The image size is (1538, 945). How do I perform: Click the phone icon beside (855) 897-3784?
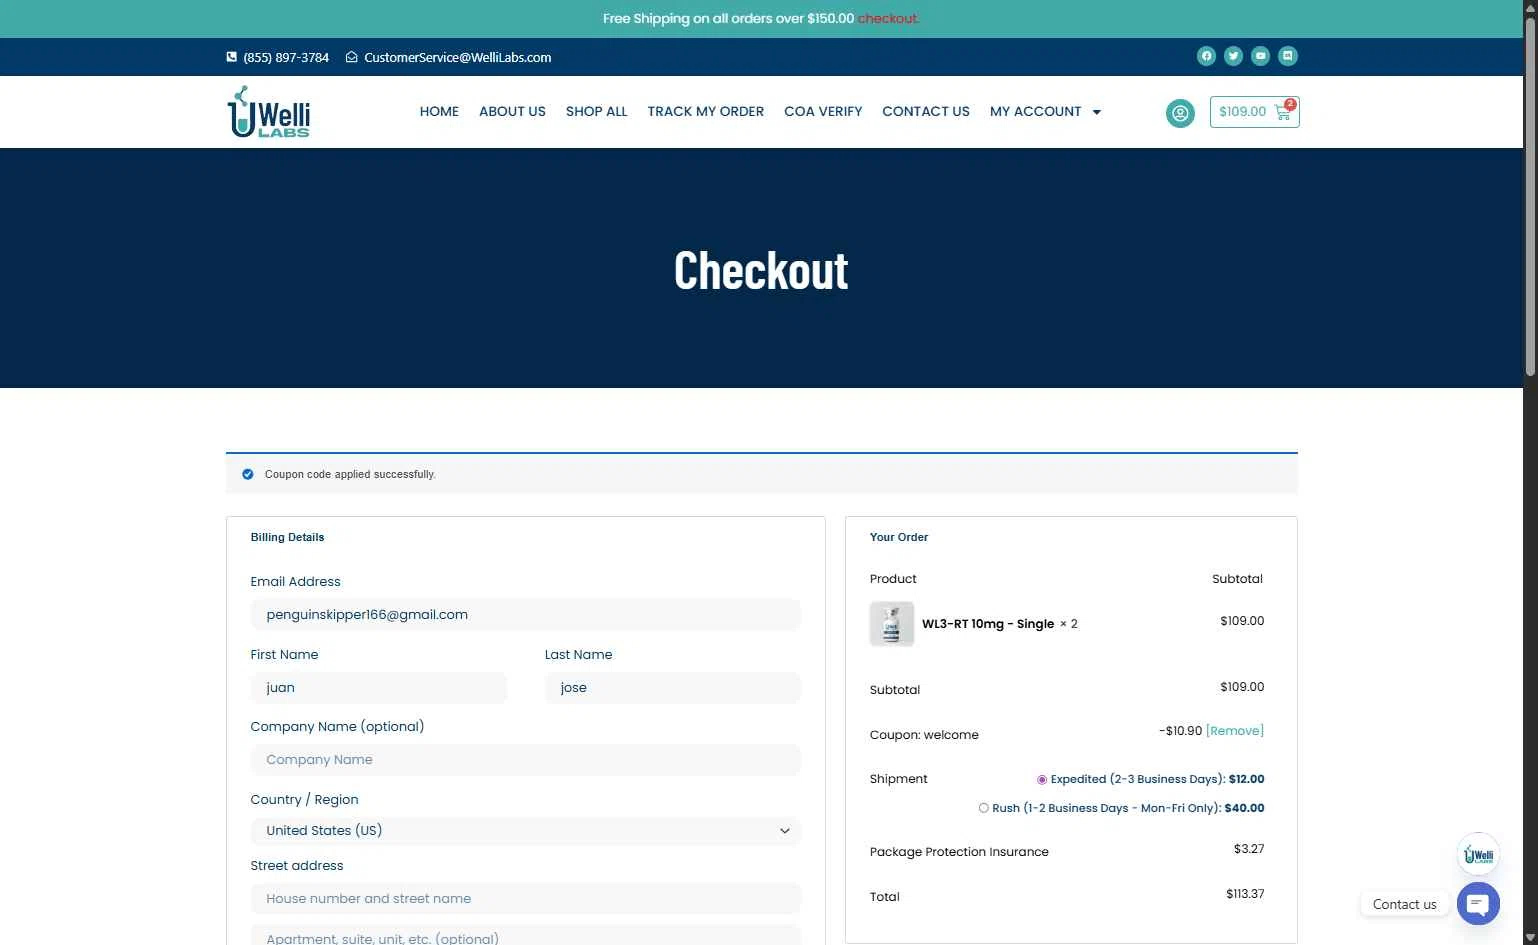click(232, 57)
